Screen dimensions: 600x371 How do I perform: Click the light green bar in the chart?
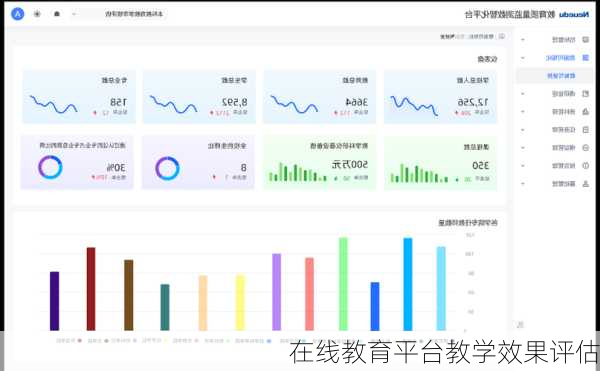(343, 284)
